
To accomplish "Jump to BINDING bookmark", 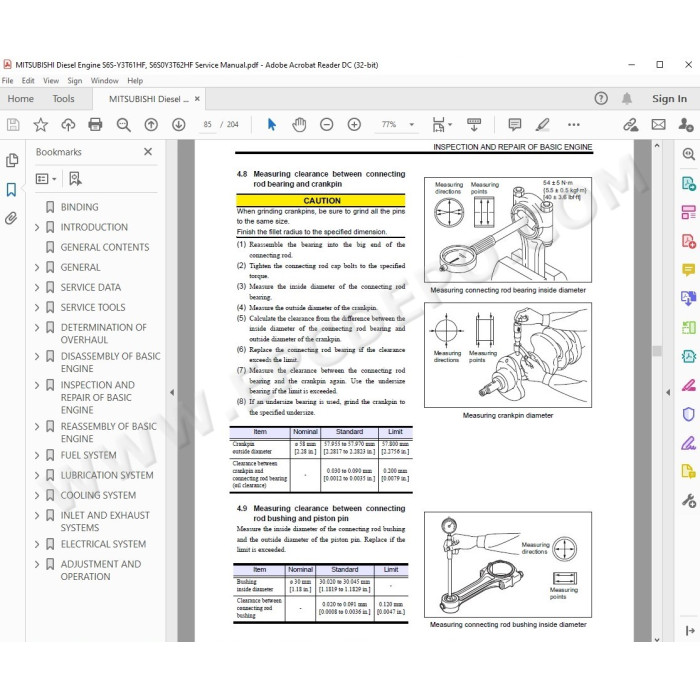I will click(x=79, y=207).
